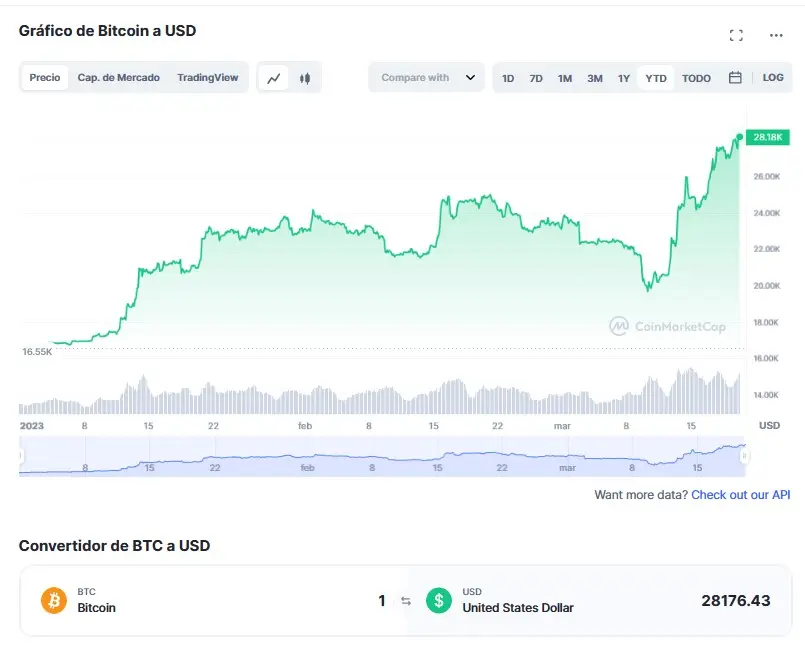Click the left handle of range slider
The width and height of the screenshot is (805, 652).
tap(20, 456)
